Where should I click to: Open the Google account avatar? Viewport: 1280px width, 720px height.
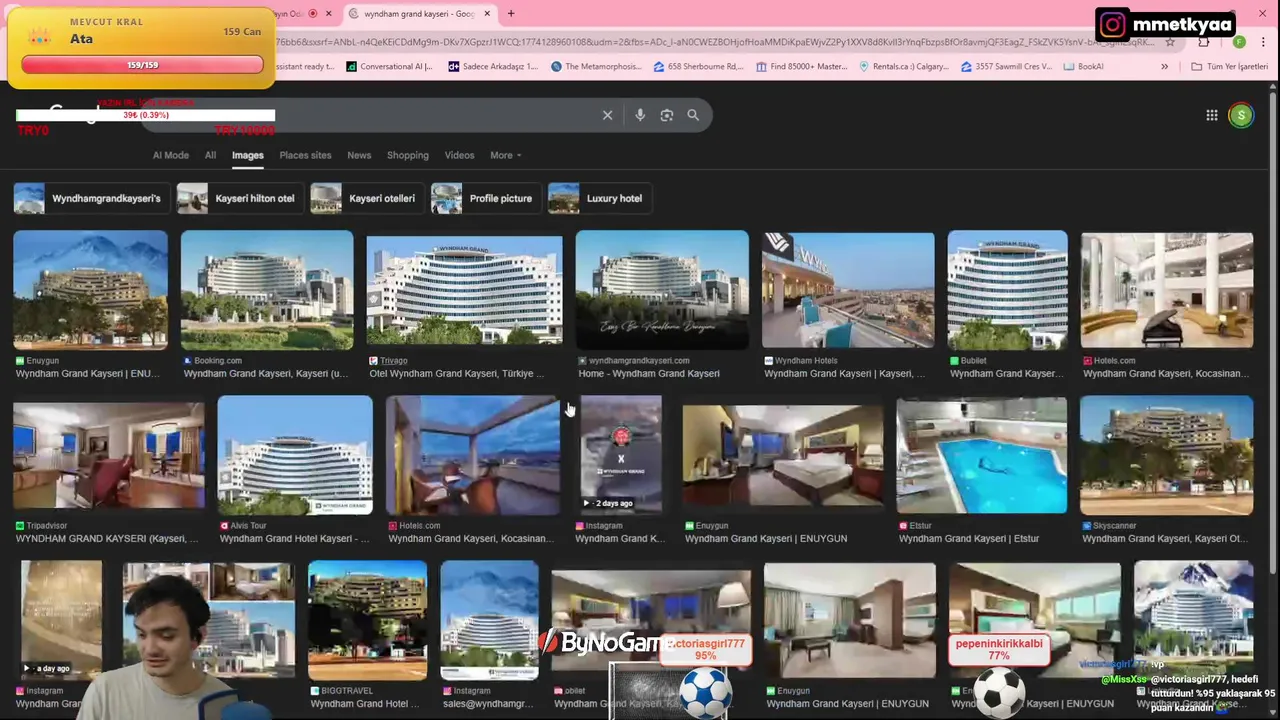pos(1241,115)
